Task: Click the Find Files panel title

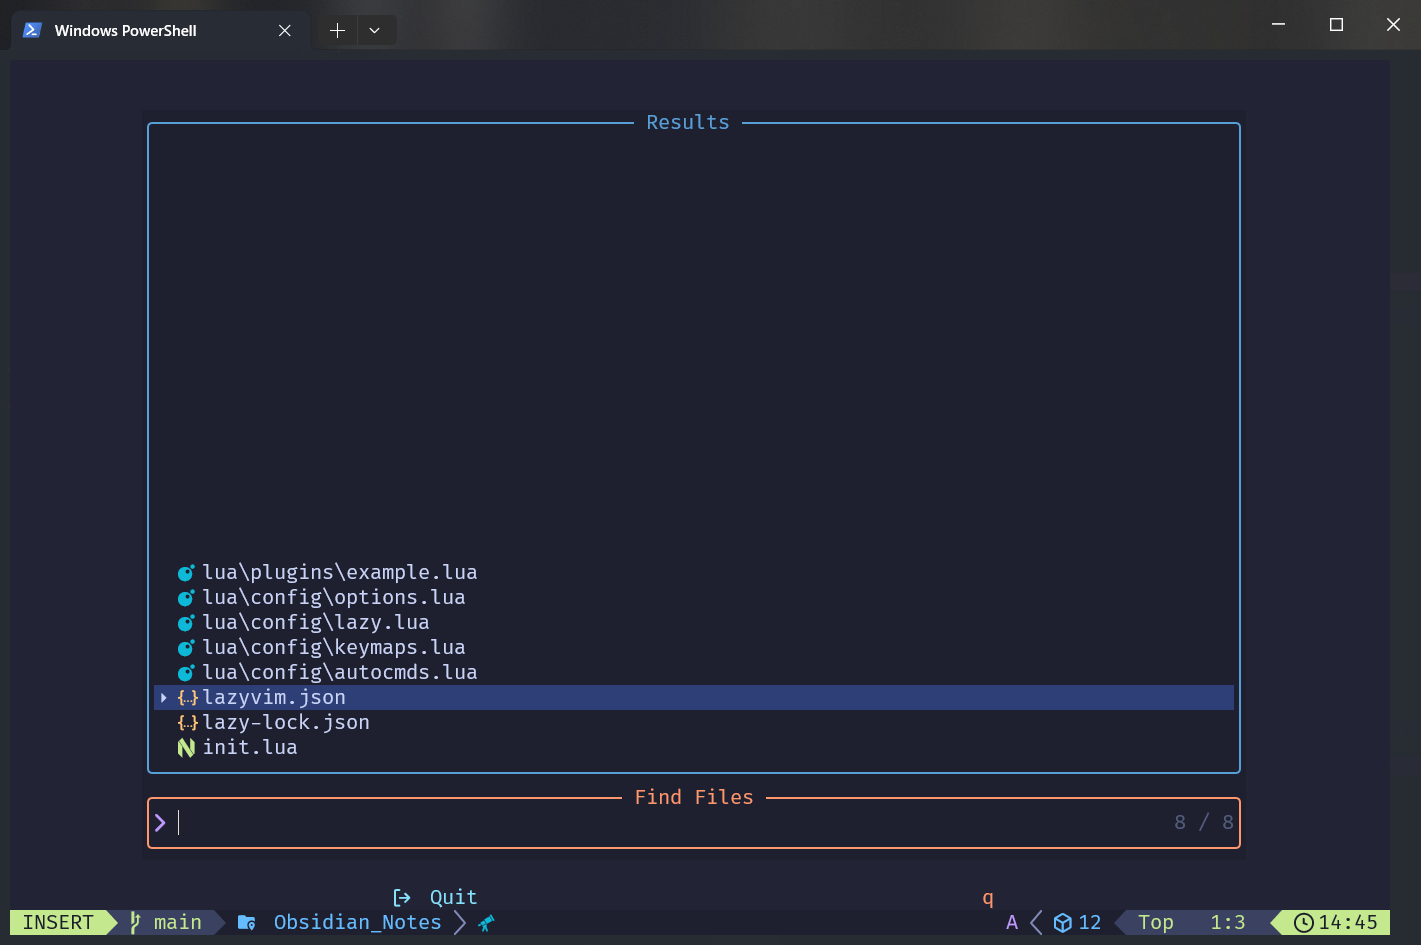Action: click(x=694, y=797)
